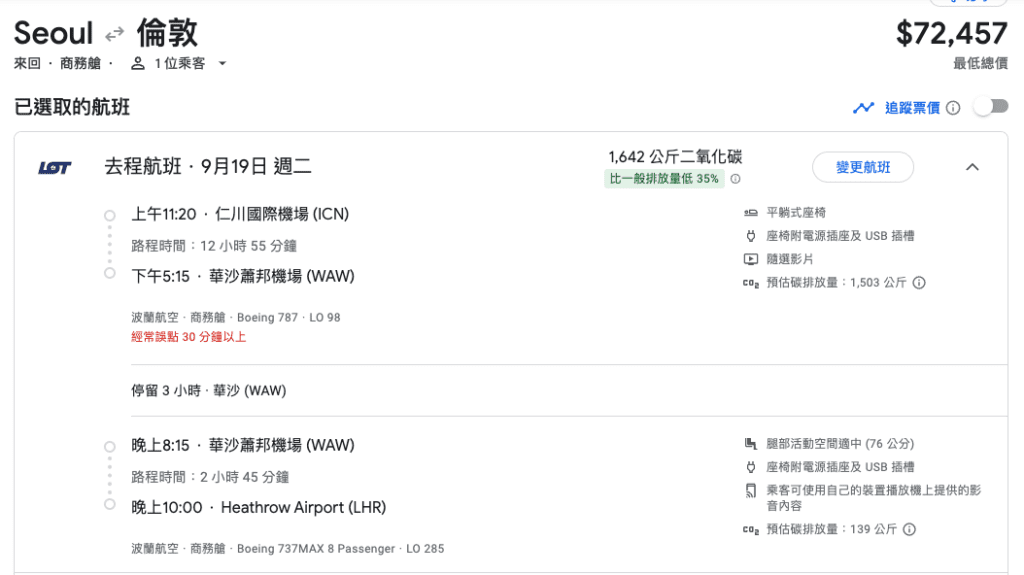Click the info icon next to 追蹤票價
Viewport: 1024px width, 575px height.
(x=953, y=108)
